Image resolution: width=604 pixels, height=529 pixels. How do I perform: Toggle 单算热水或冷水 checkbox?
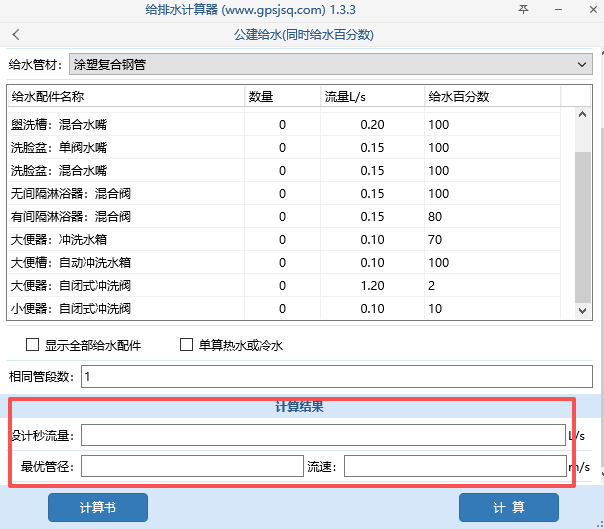pyautogui.click(x=186, y=345)
